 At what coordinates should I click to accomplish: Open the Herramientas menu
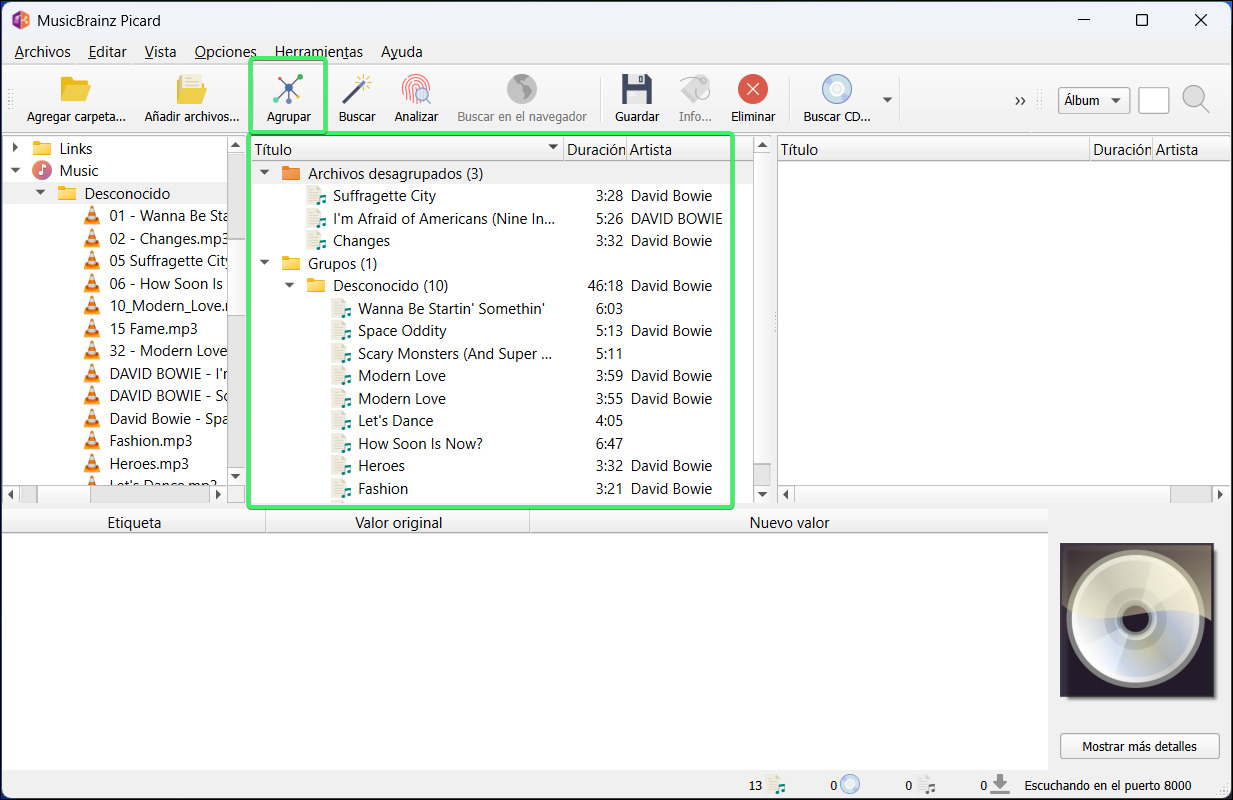click(x=319, y=52)
